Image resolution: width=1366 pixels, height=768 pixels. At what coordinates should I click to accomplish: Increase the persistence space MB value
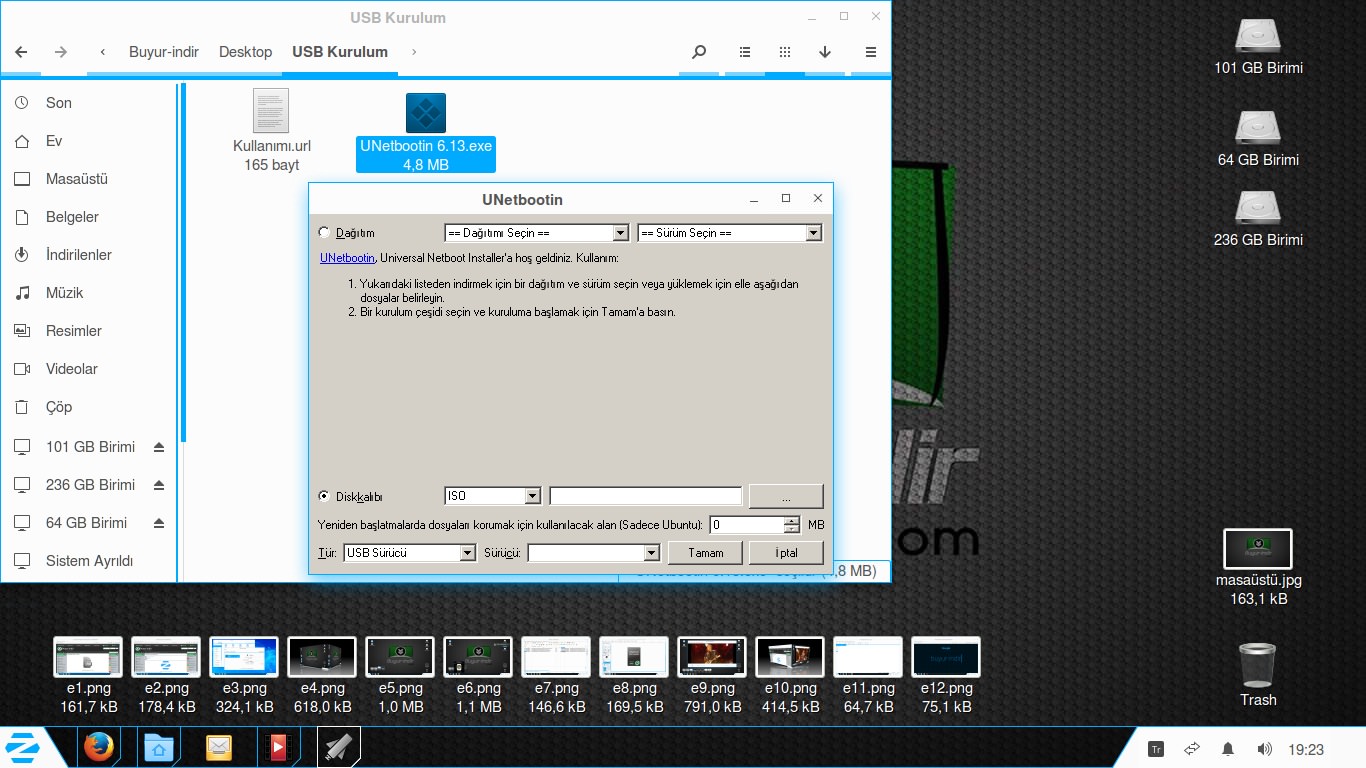point(792,520)
